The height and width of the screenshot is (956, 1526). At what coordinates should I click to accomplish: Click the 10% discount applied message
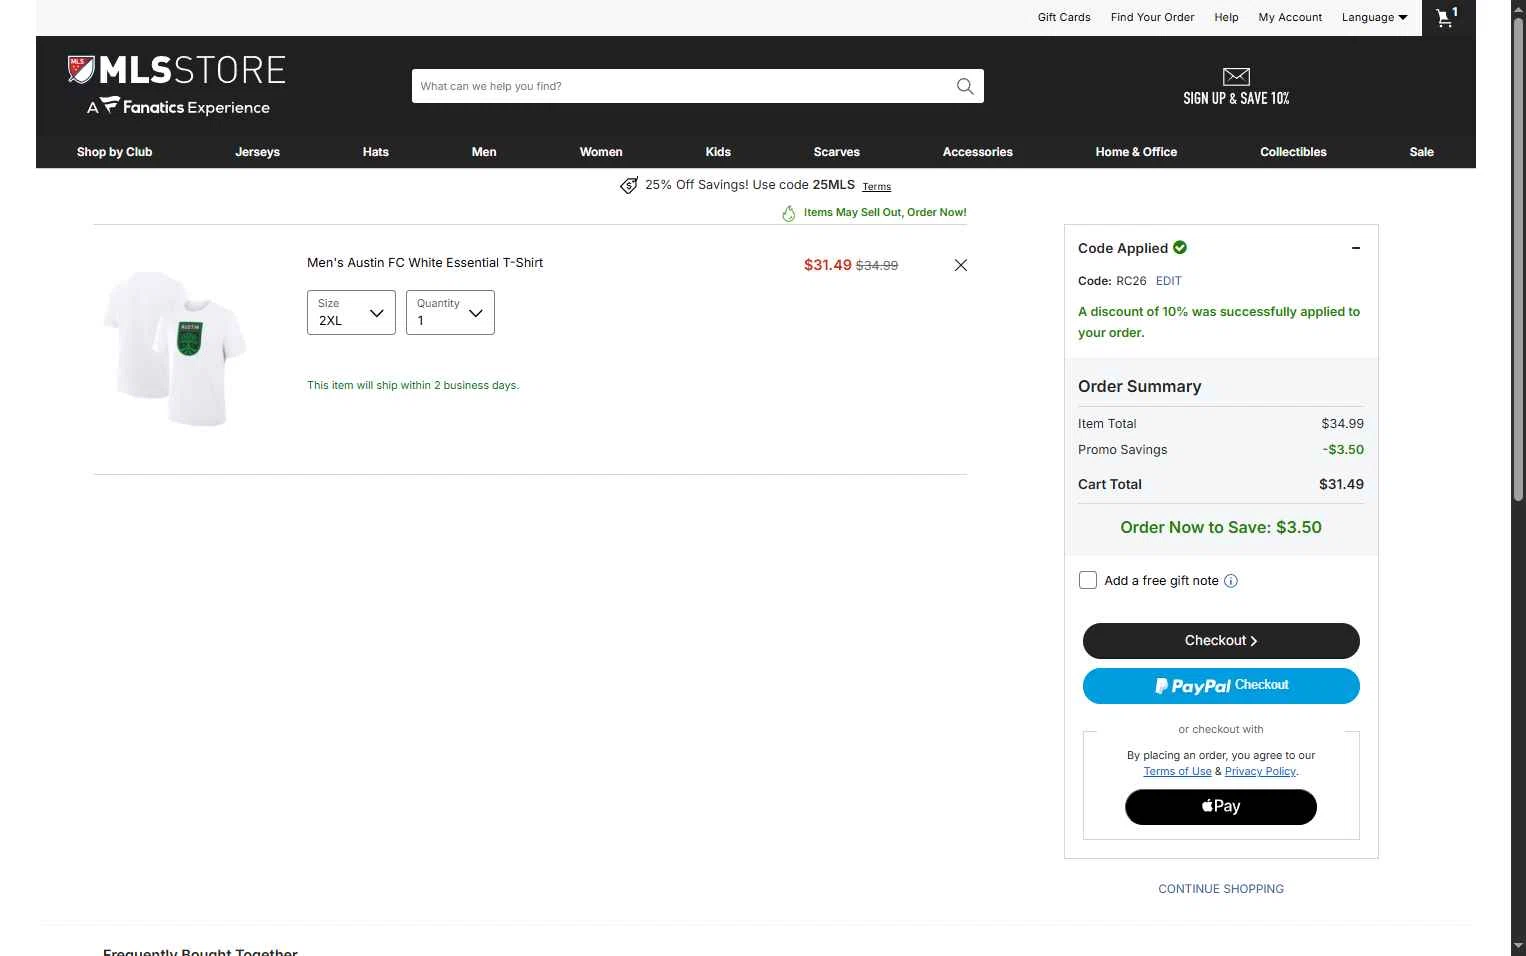tap(1219, 322)
